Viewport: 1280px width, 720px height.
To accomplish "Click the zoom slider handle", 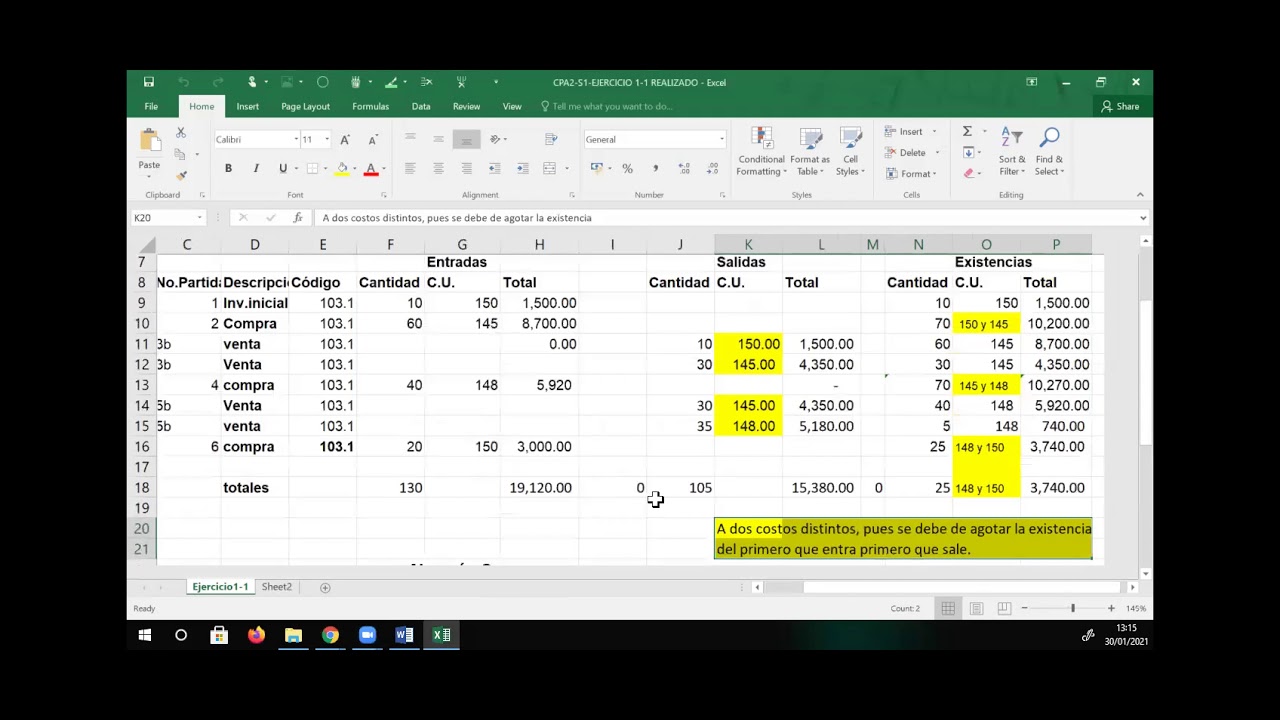I will pos(1073,608).
